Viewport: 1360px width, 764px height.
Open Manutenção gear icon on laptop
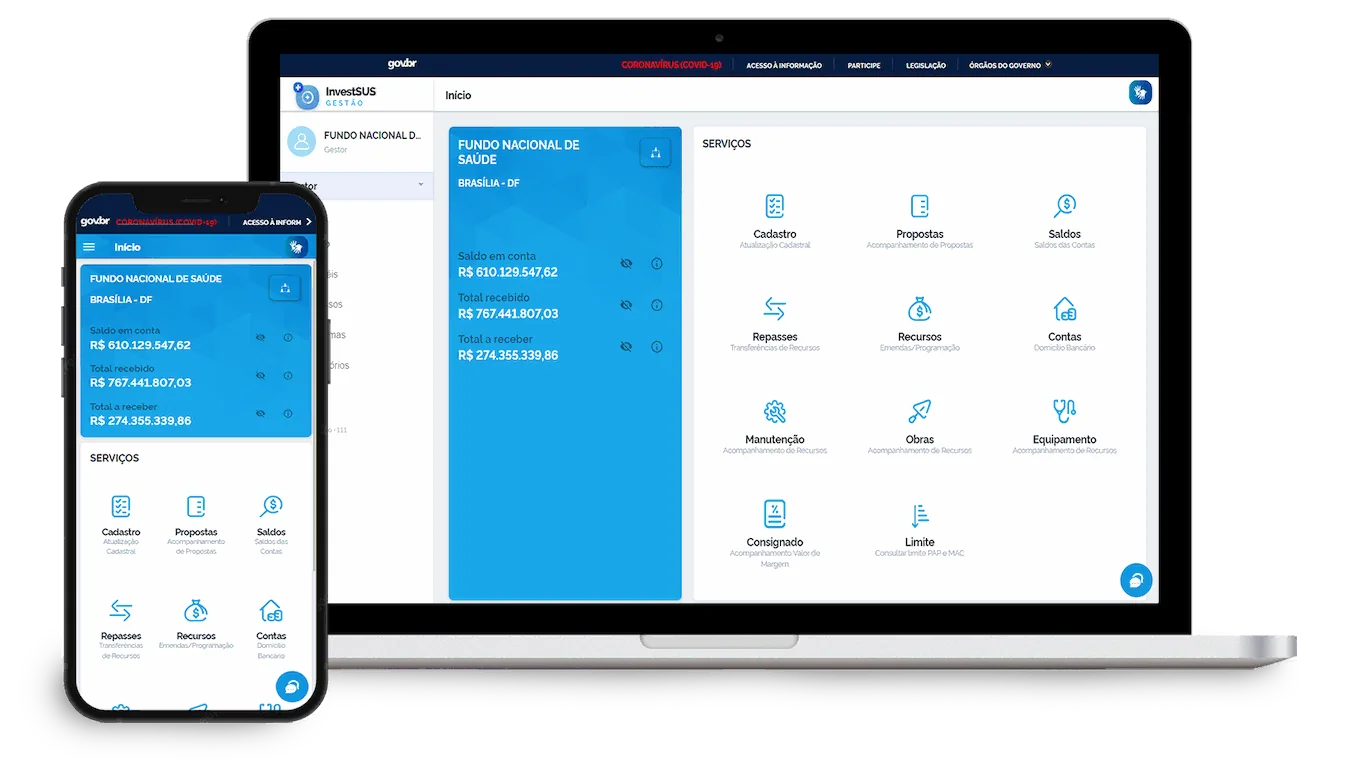(x=774, y=412)
